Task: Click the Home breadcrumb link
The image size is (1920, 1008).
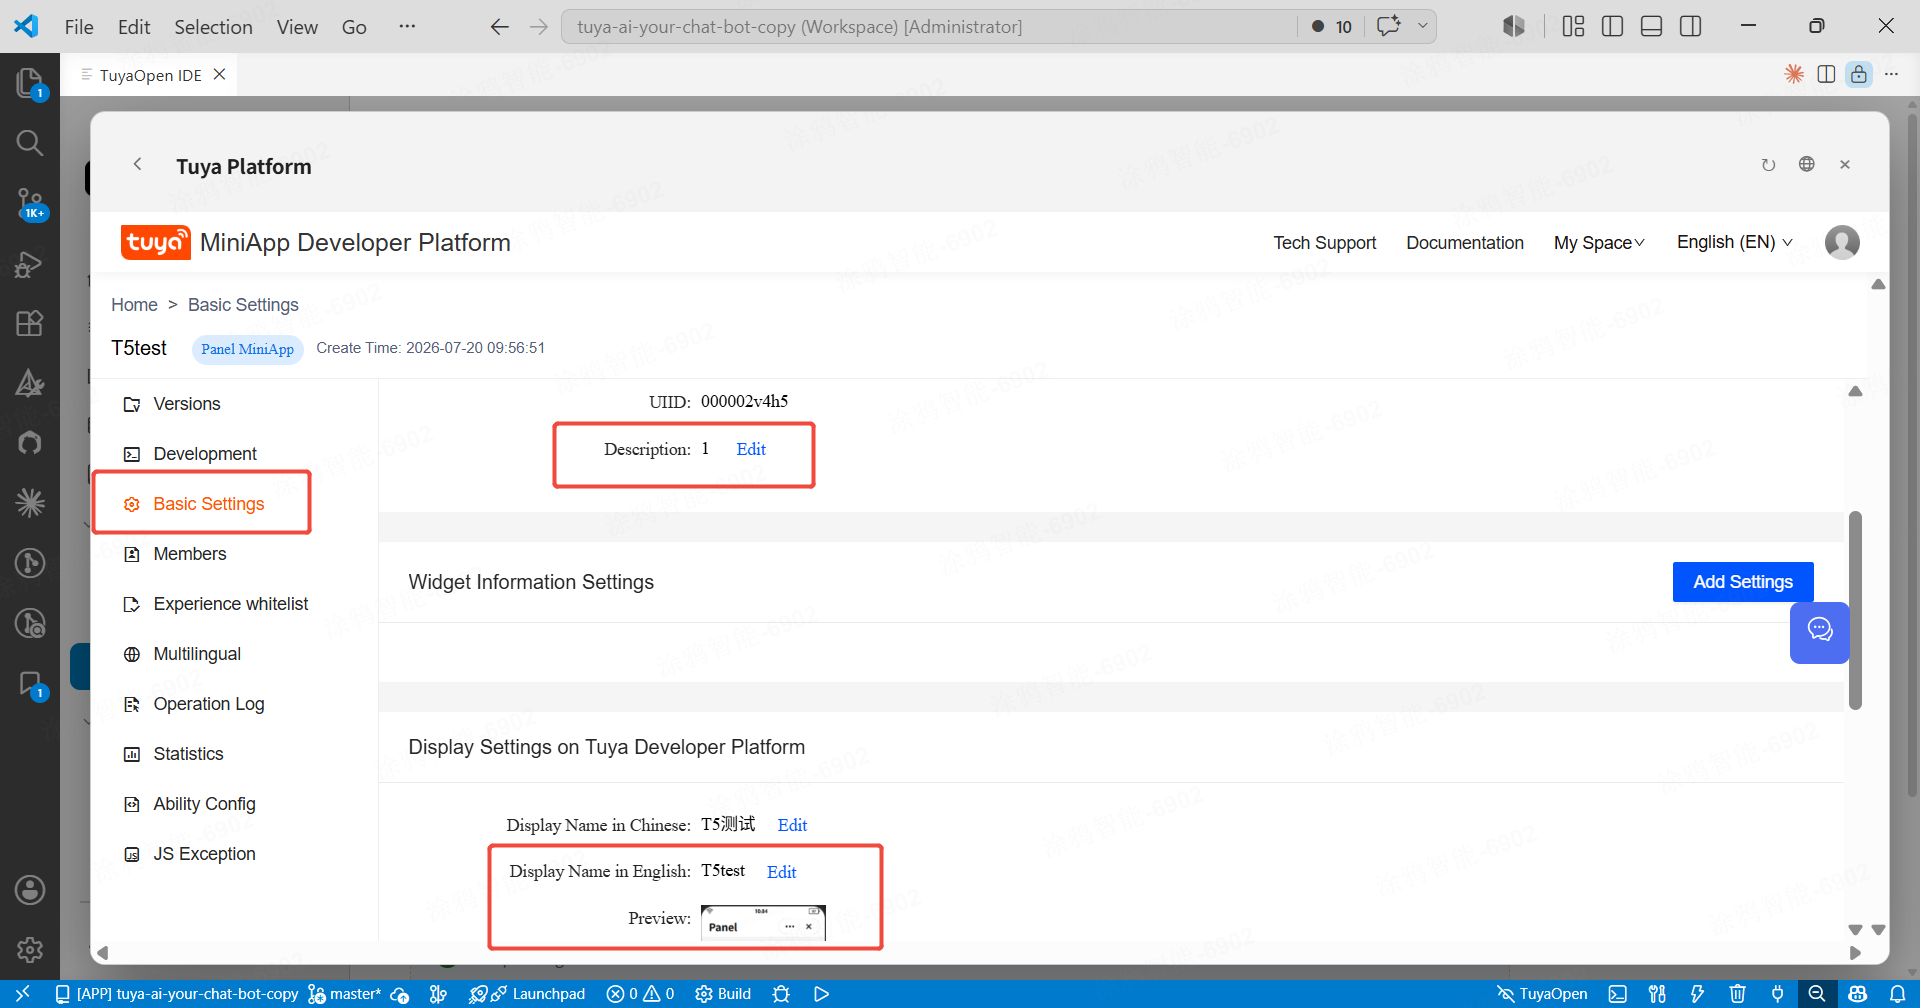Action: pos(134,305)
